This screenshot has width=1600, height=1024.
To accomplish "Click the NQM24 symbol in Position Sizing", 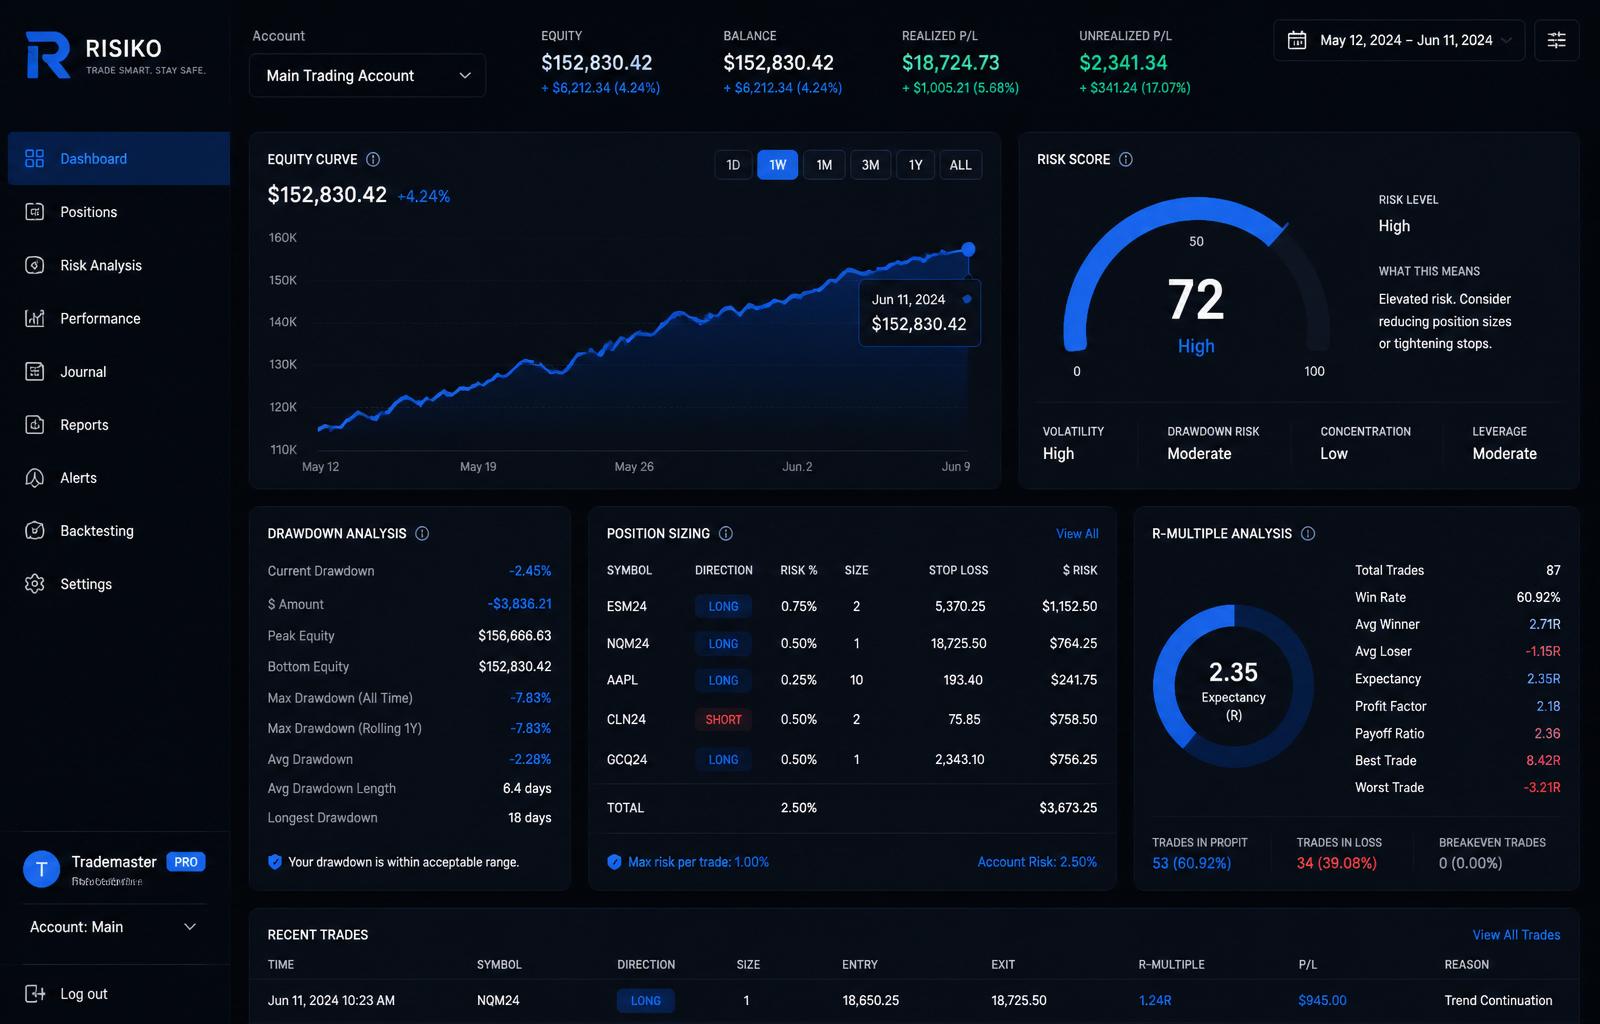I will [x=628, y=643].
